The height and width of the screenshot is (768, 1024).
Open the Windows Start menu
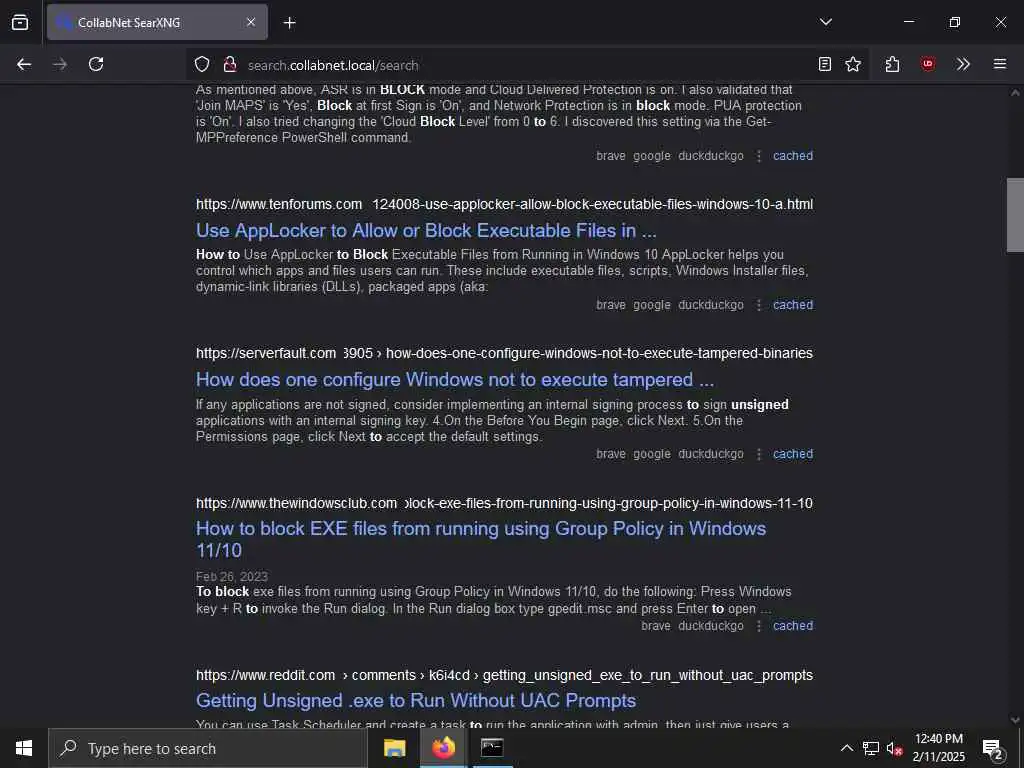coord(24,748)
